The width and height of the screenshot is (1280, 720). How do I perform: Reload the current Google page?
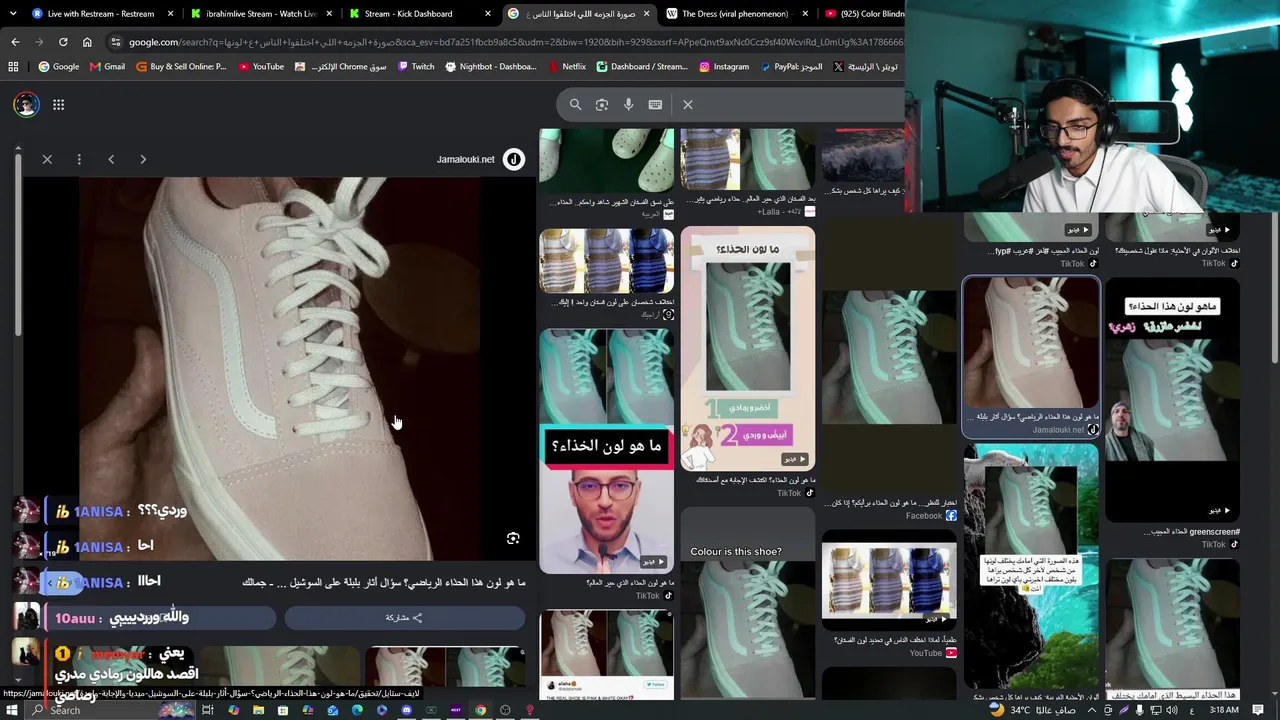63,42
